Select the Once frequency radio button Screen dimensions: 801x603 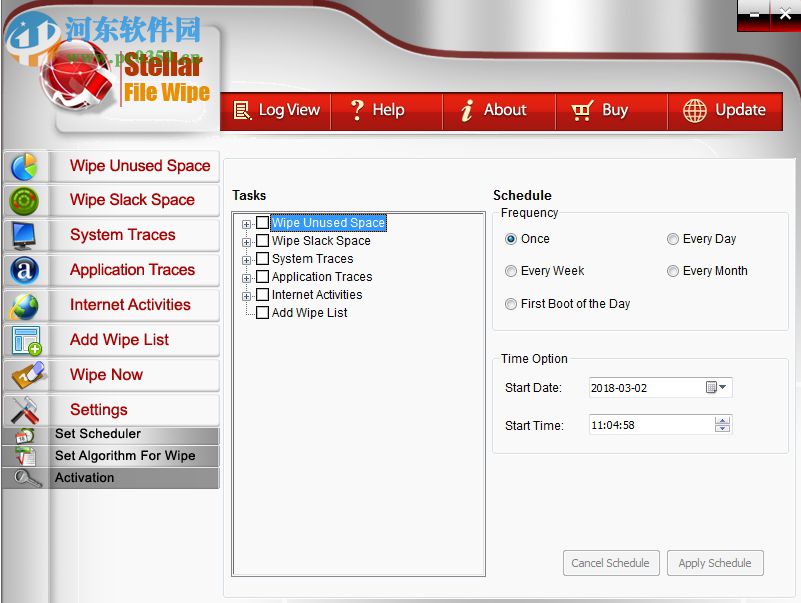point(510,239)
